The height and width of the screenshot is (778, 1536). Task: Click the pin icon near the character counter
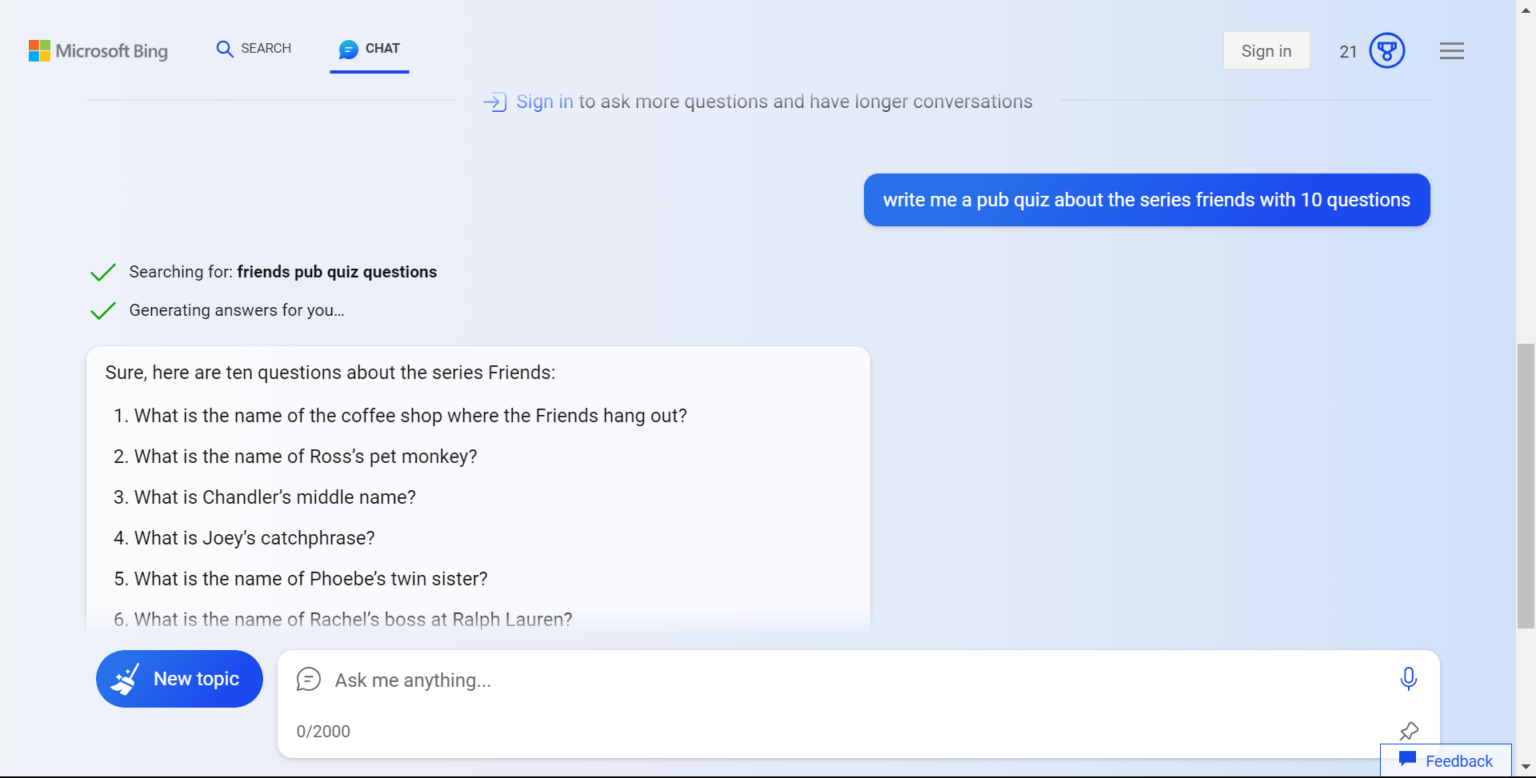1408,731
